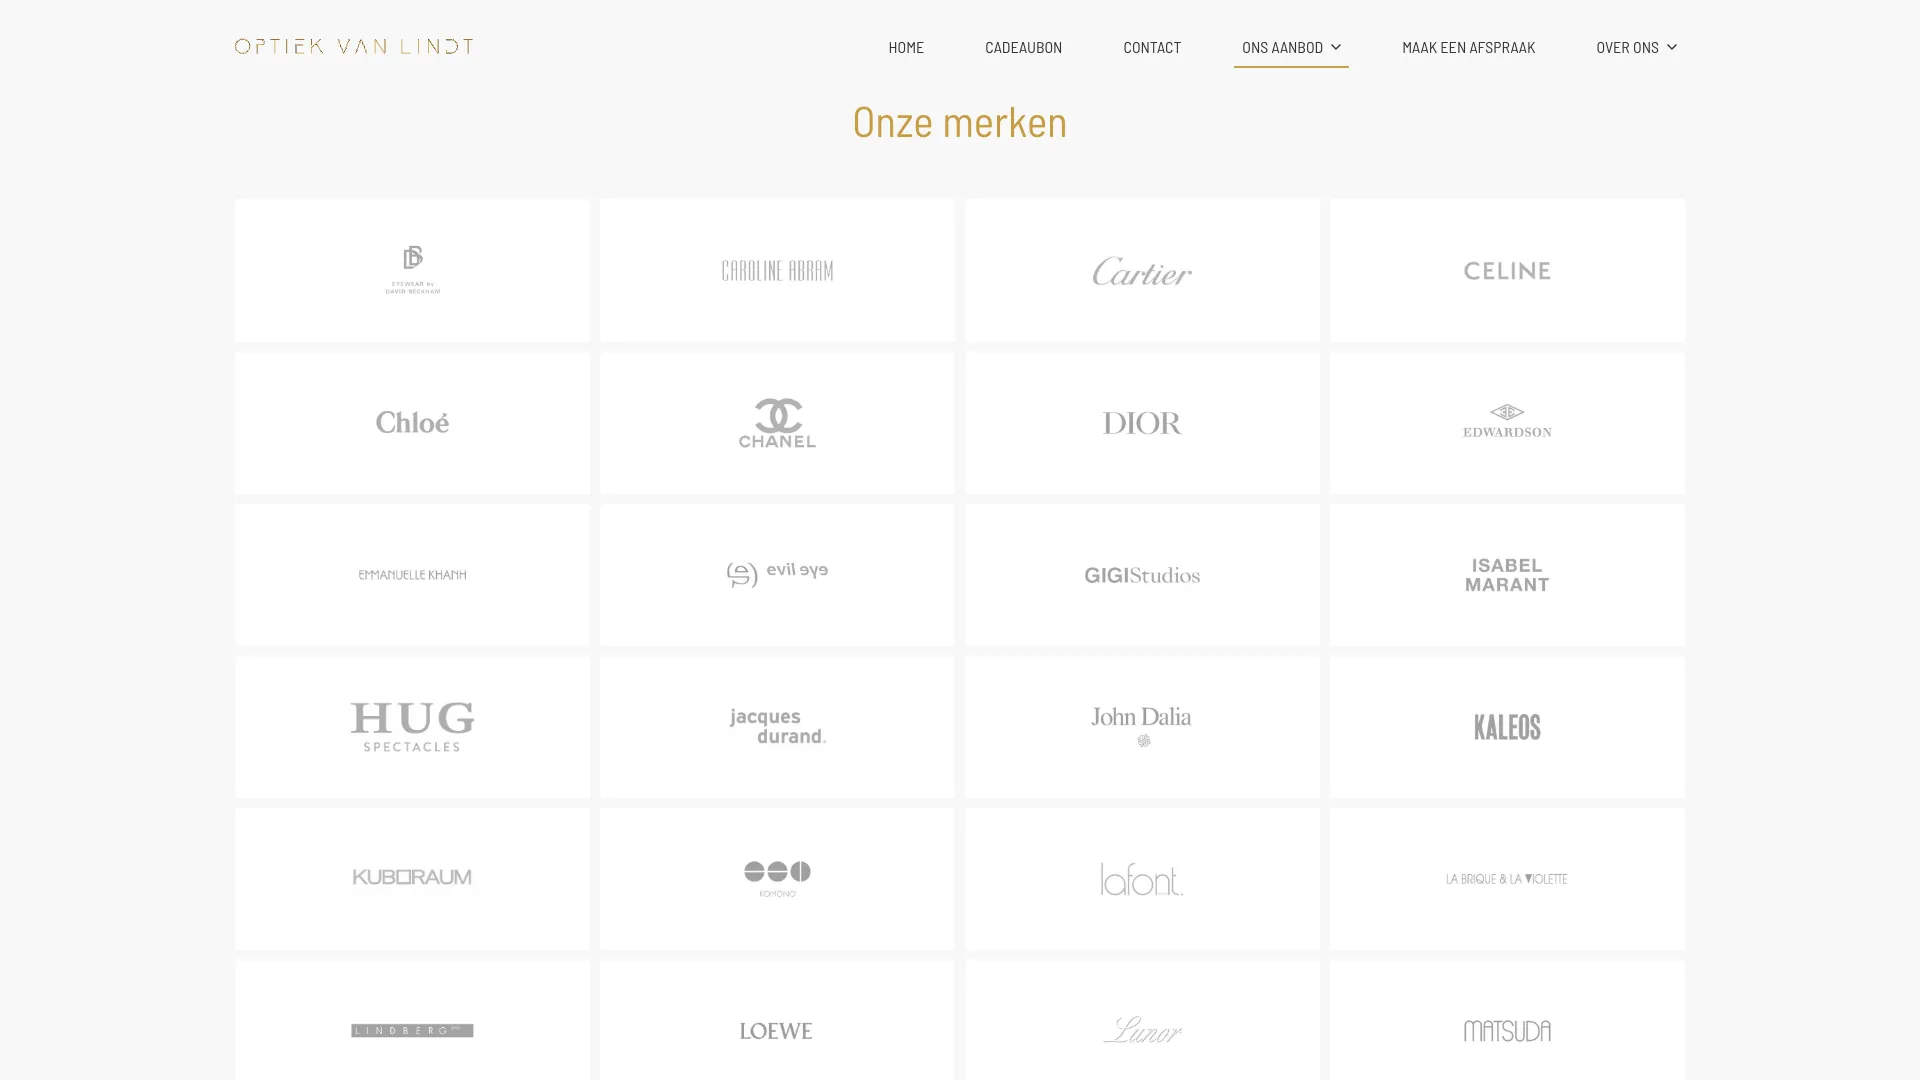Open the HUG Spectacles logo
The height and width of the screenshot is (1080, 1920).
pyautogui.click(x=412, y=727)
